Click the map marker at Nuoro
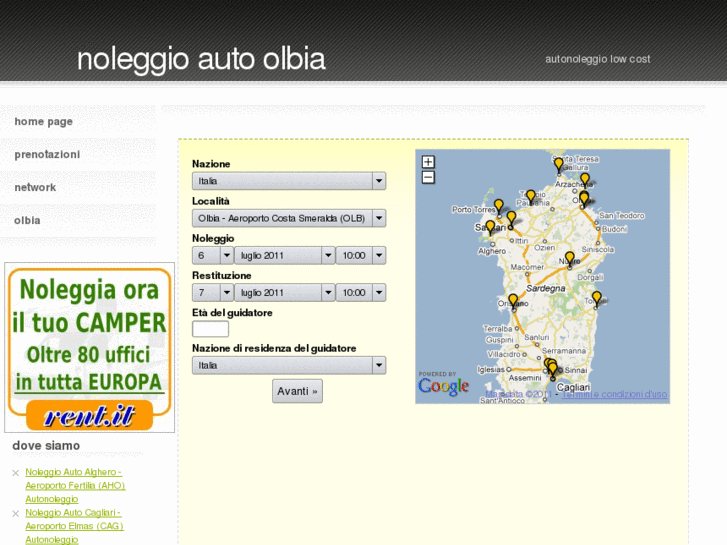 click(x=570, y=259)
